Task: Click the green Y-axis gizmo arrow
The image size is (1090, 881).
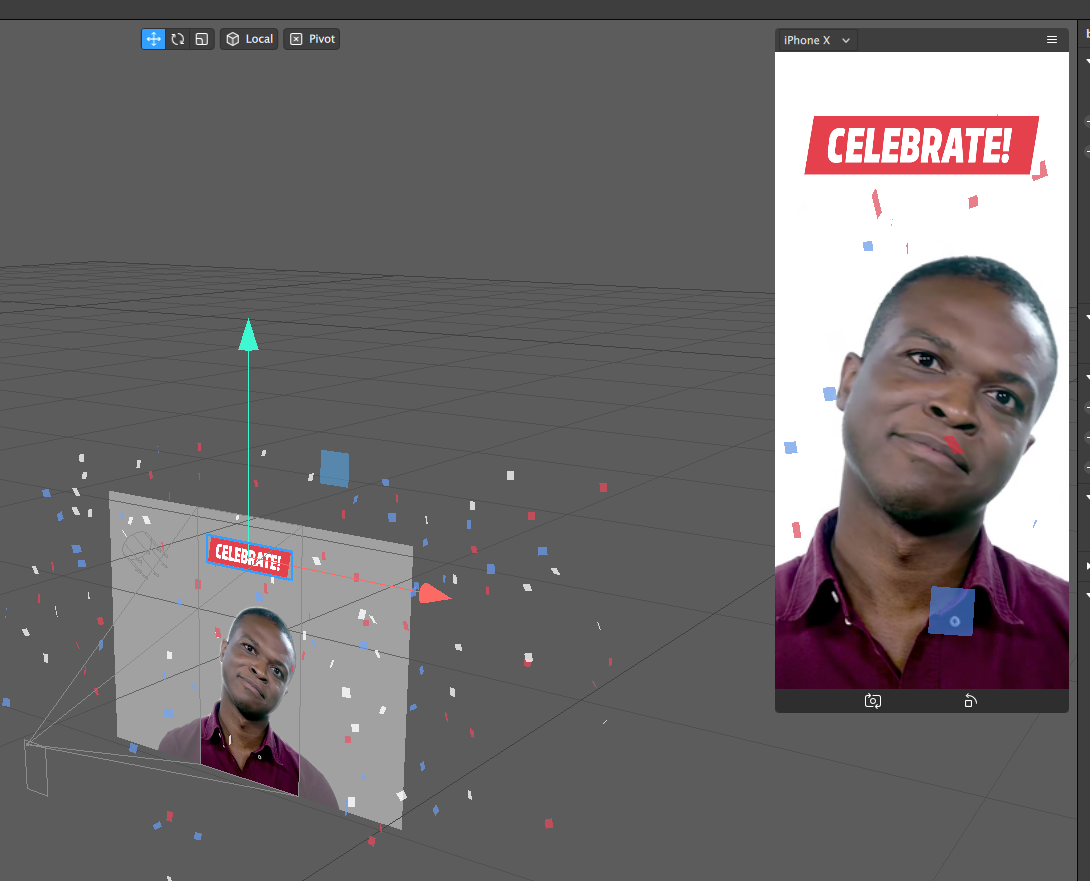Action: click(x=248, y=336)
